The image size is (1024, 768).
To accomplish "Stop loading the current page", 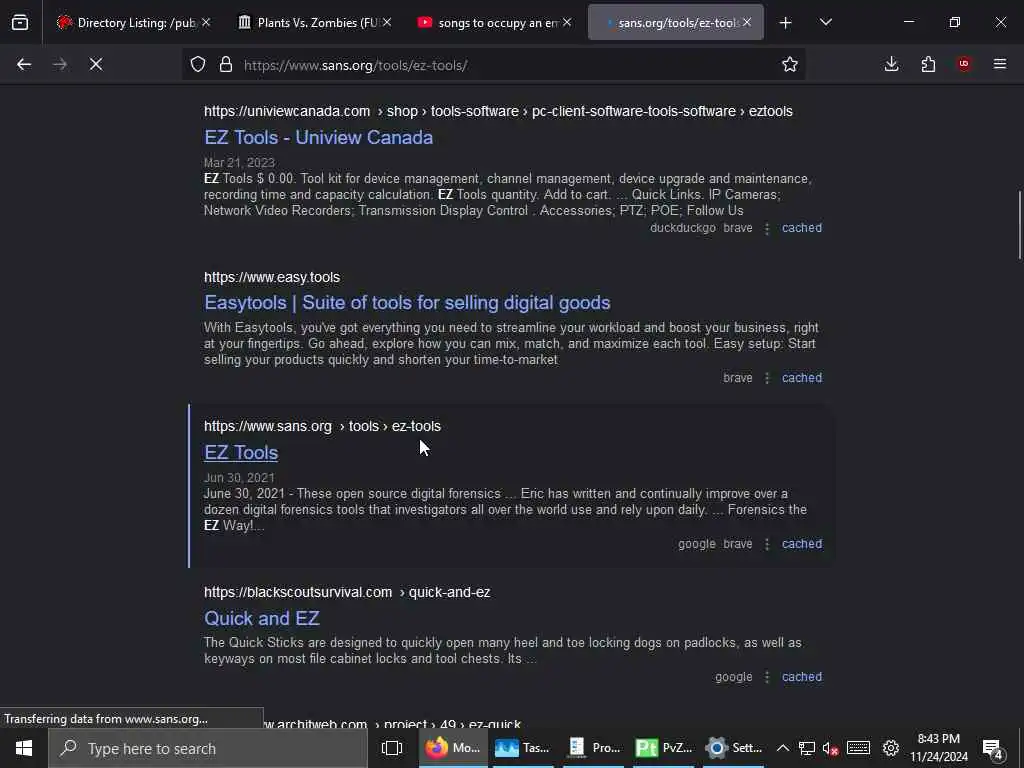I will [x=96, y=64].
